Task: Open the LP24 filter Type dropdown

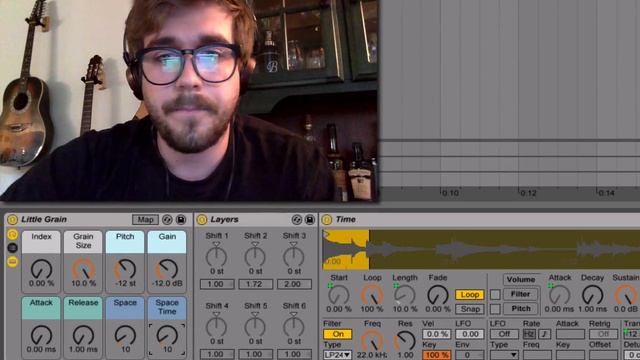Action: tap(338, 355)
